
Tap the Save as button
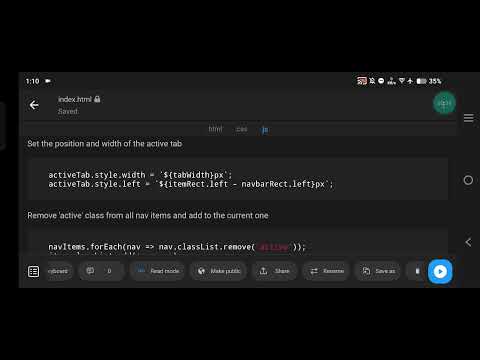coord(378,271)
